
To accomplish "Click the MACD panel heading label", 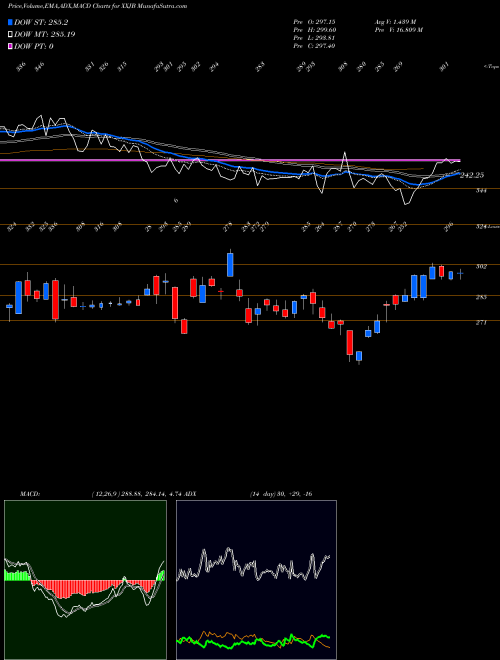I will pos(29,494).
